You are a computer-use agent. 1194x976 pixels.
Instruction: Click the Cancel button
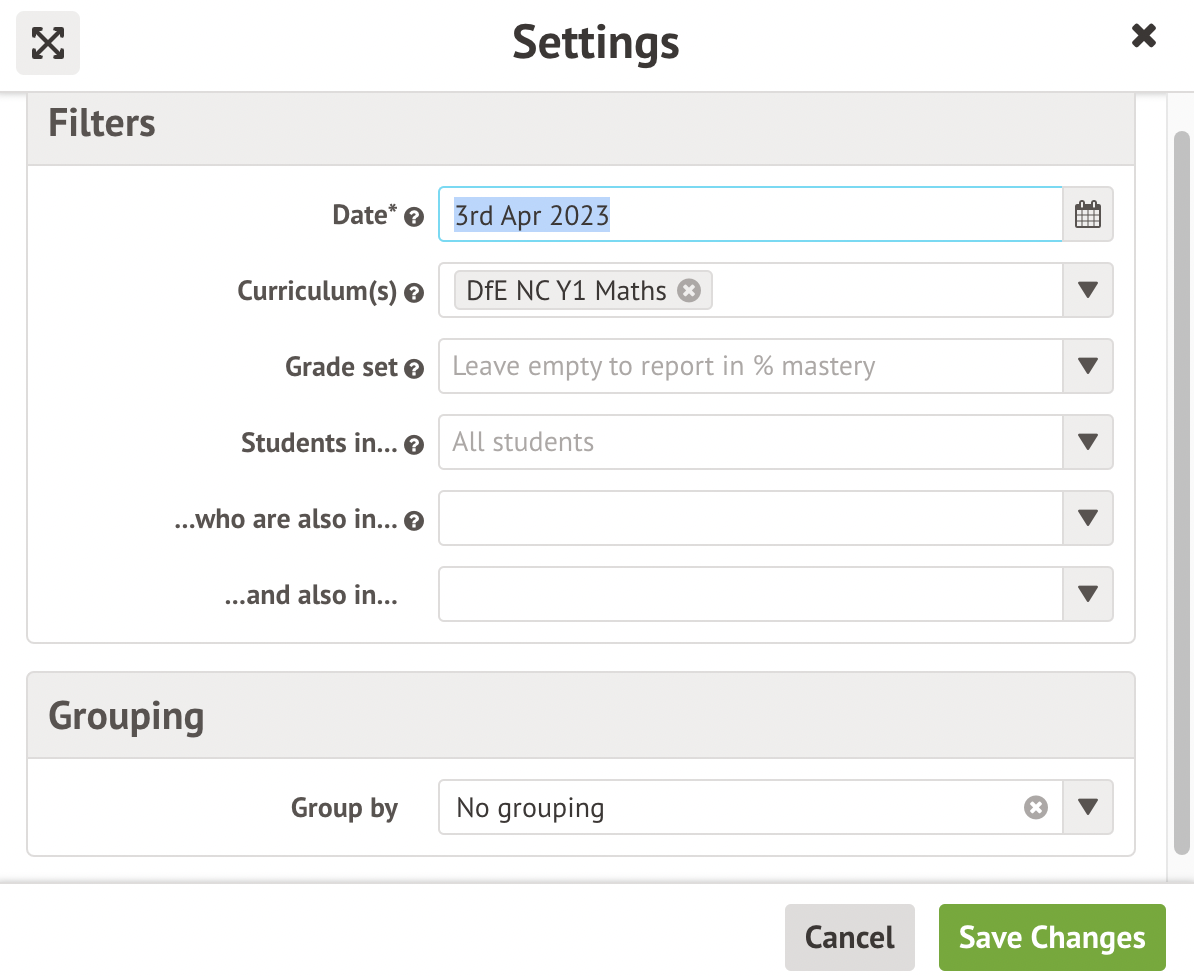pyautogui.click(x=849, y=937)
